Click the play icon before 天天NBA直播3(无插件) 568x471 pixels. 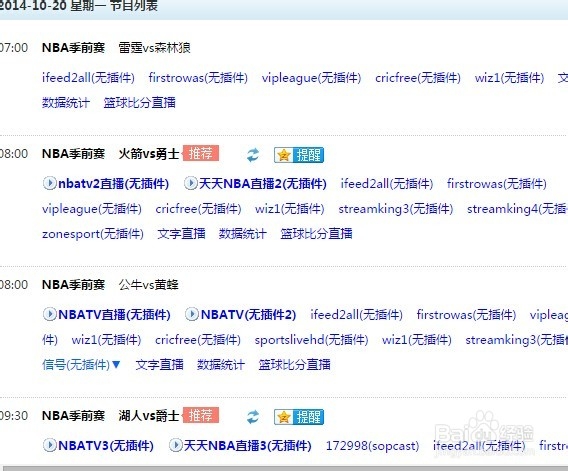click(x=176, y=445)
